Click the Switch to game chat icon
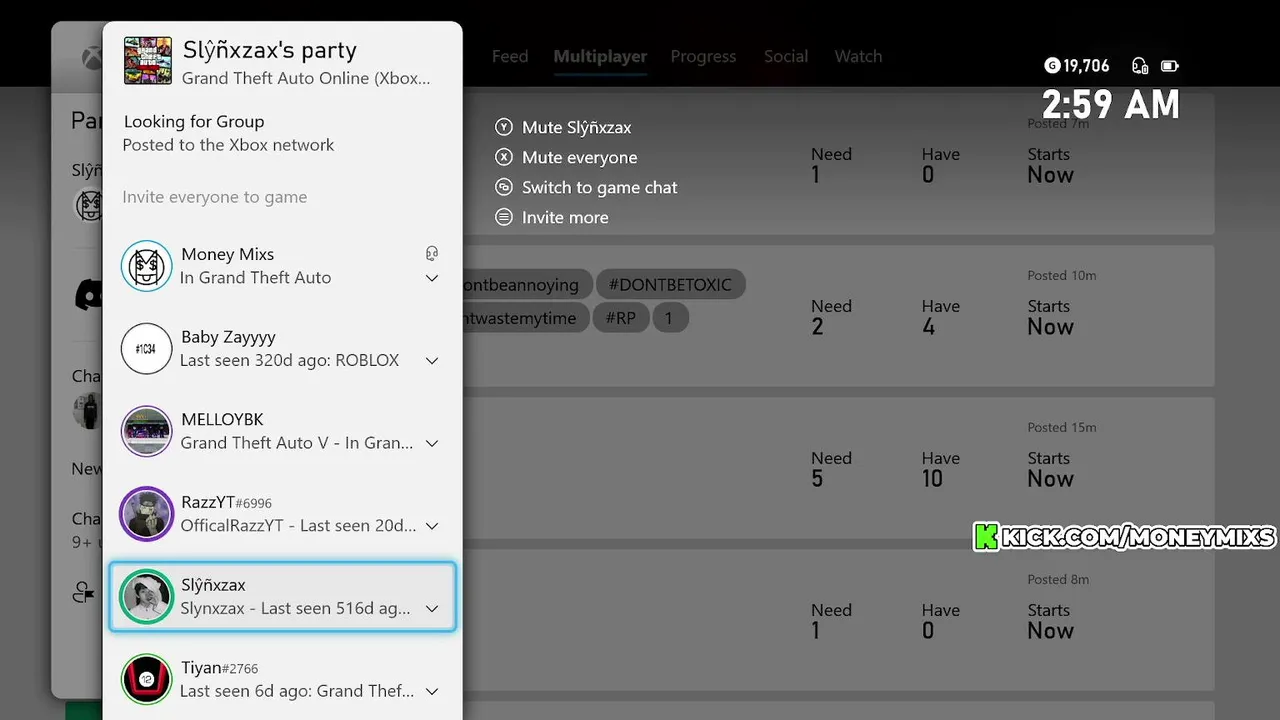This screenshot has height=720, width=1280. [504, 187]
